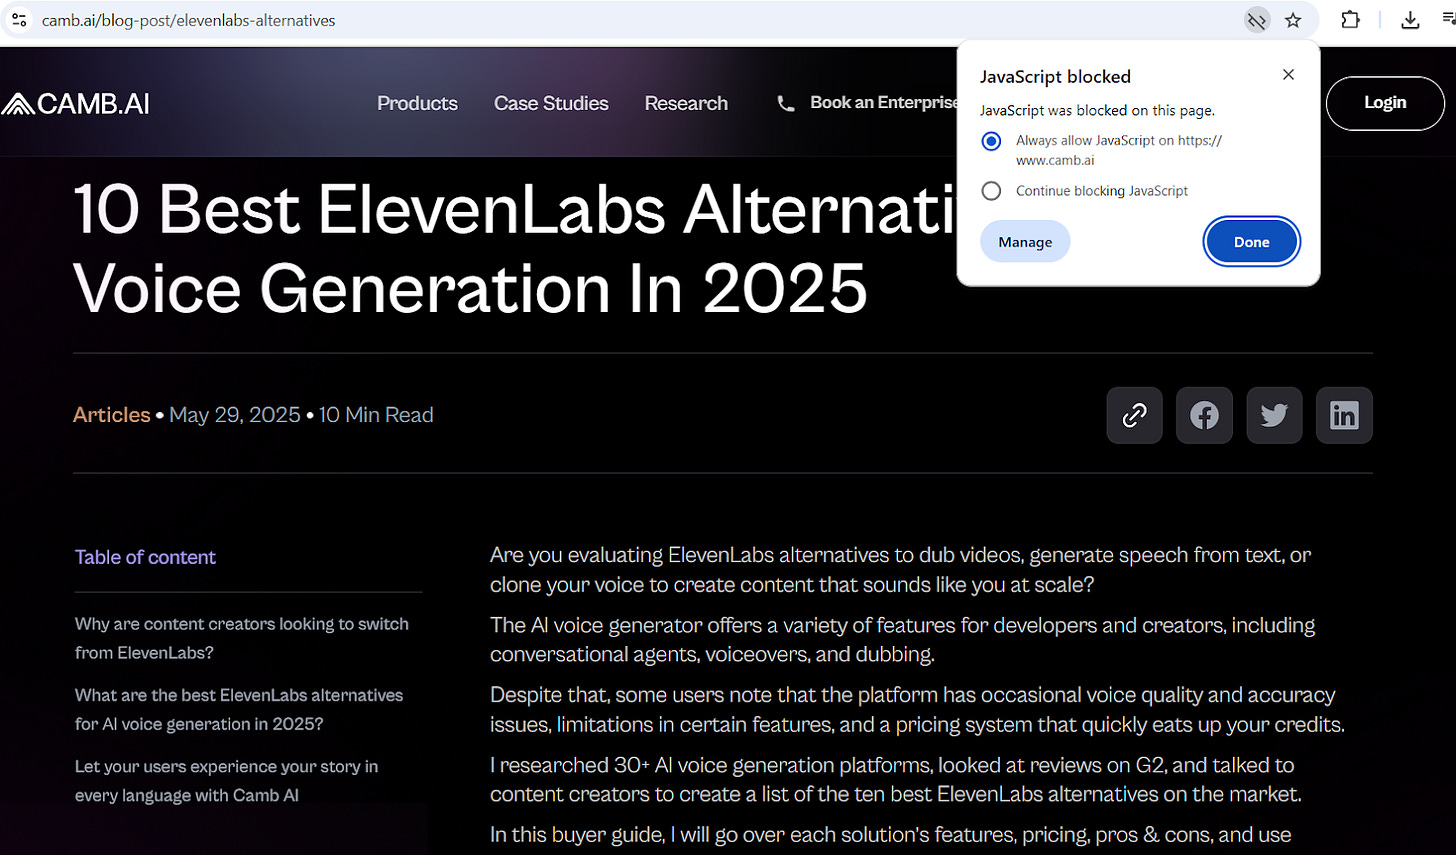1456x855 pixels.
Task: Click the phone icon beside Book an Enterprise
Action: click(786, 103)
